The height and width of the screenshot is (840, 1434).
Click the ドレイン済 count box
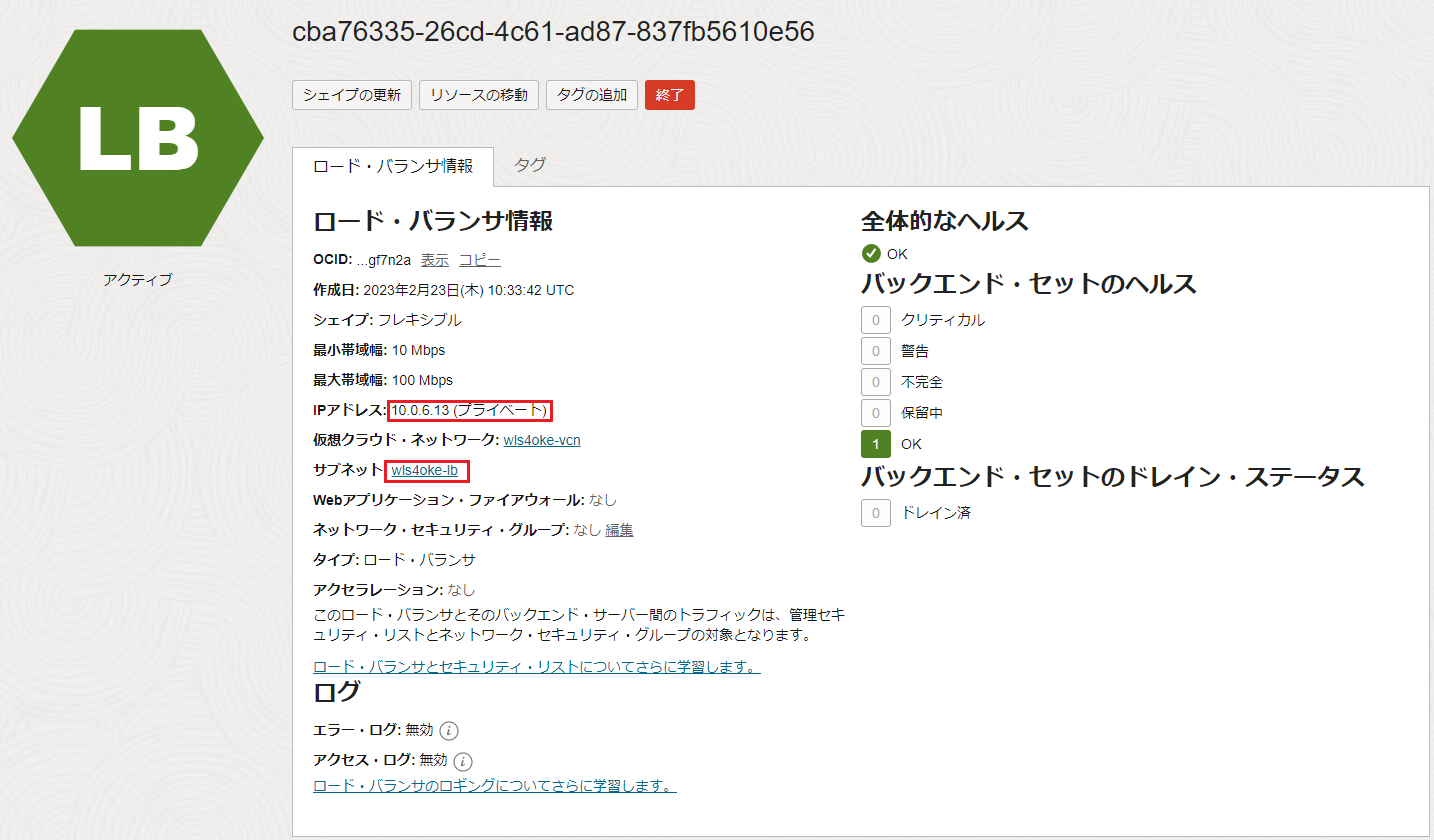tap(876, 513)
